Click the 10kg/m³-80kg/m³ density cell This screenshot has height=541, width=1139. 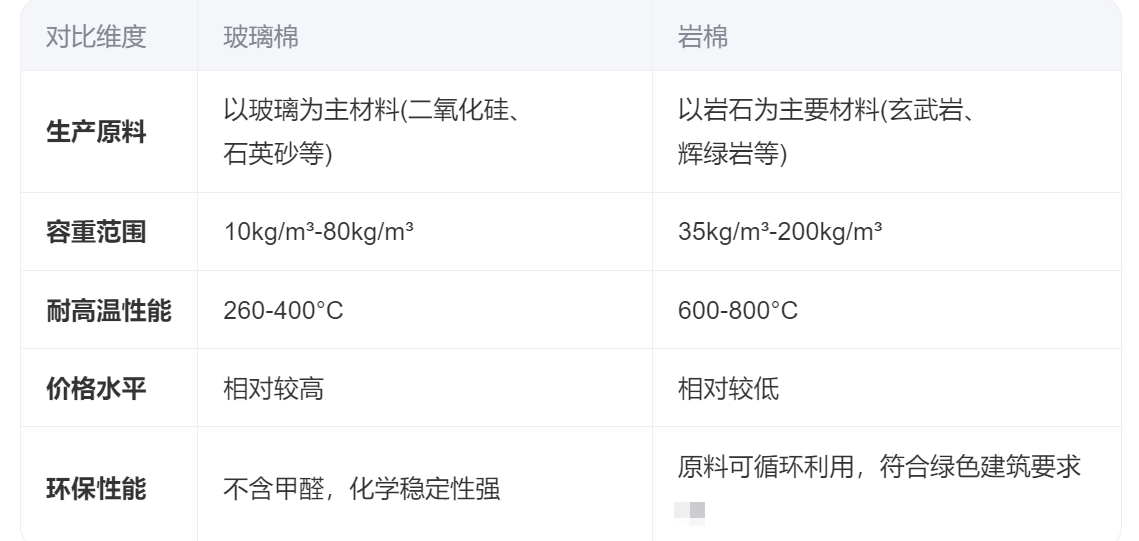pos(320,232)
